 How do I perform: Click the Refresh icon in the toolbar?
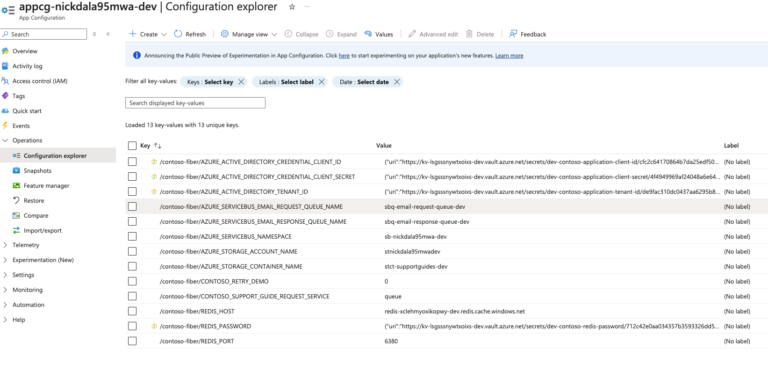(x=178, y=34)
